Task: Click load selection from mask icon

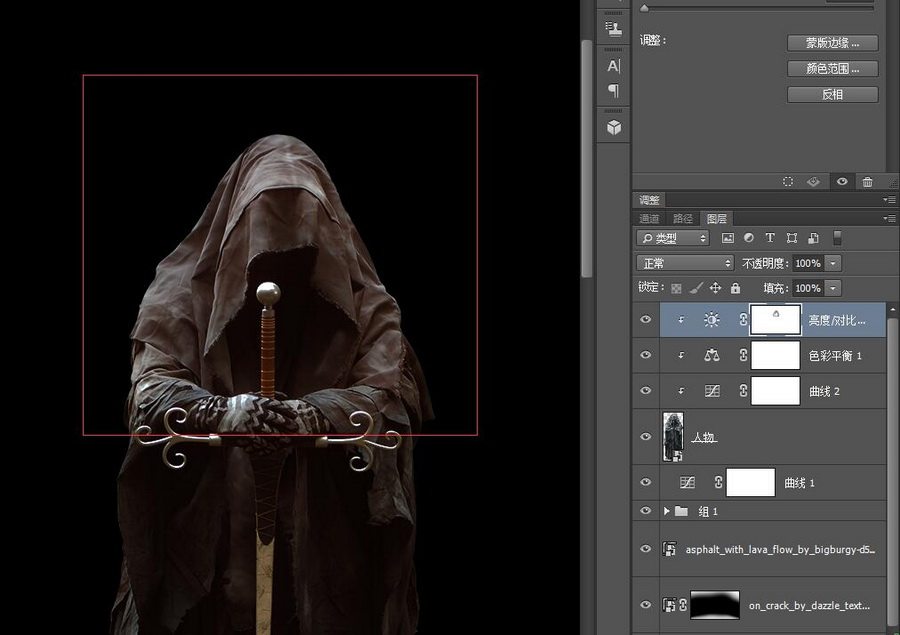Action: click(x=788, y=181)
